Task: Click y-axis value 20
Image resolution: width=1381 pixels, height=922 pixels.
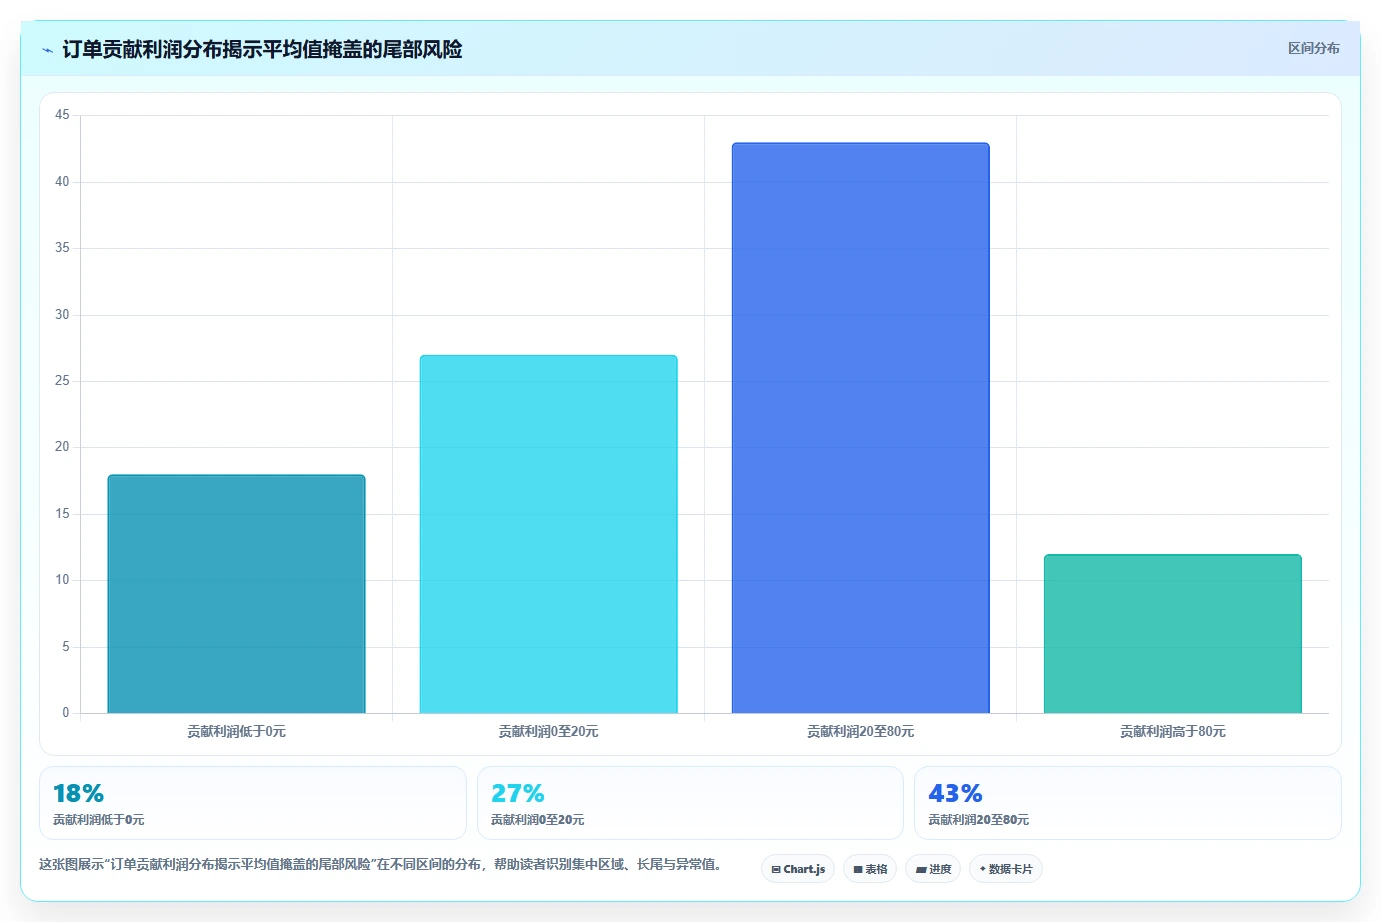Action: click(62, 447)
